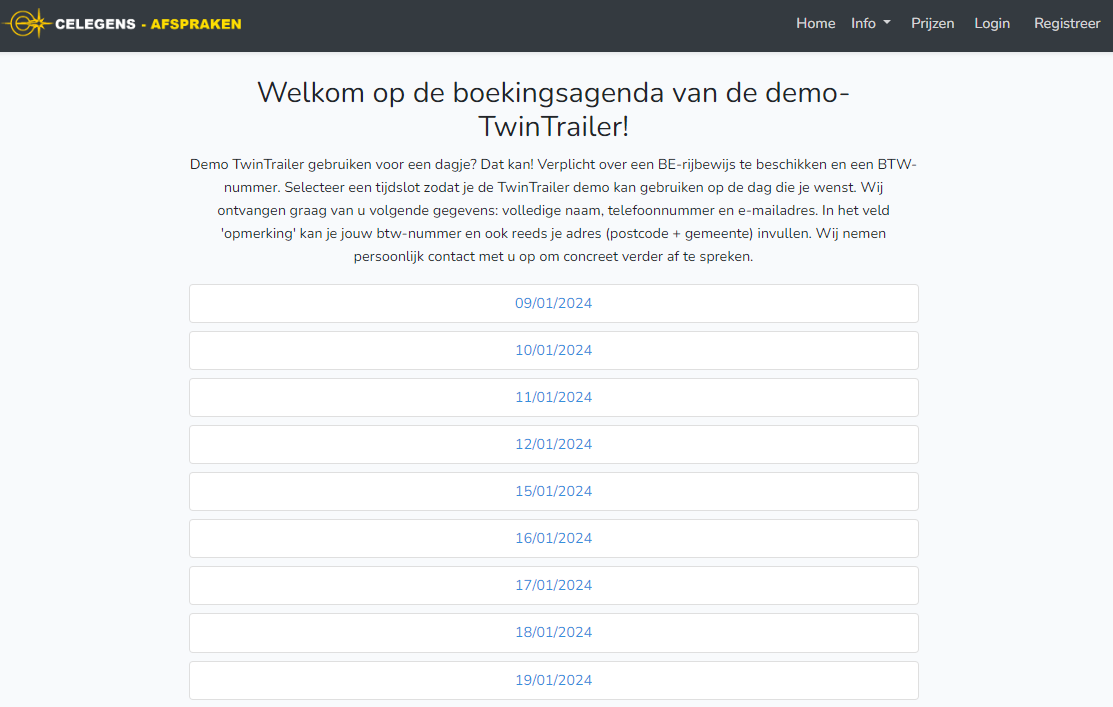Open the Prijzen page

coord(933,23)
